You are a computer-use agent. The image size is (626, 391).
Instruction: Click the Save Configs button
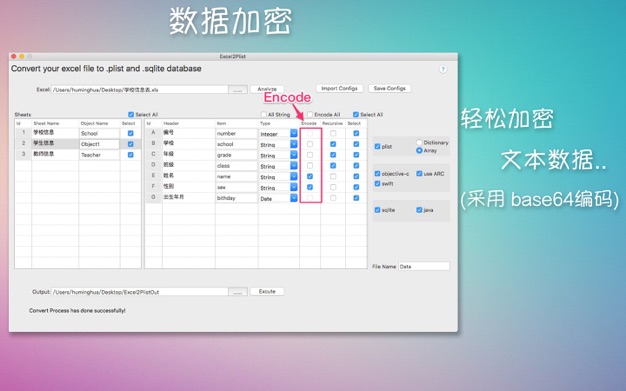click(x=389, y=88)
